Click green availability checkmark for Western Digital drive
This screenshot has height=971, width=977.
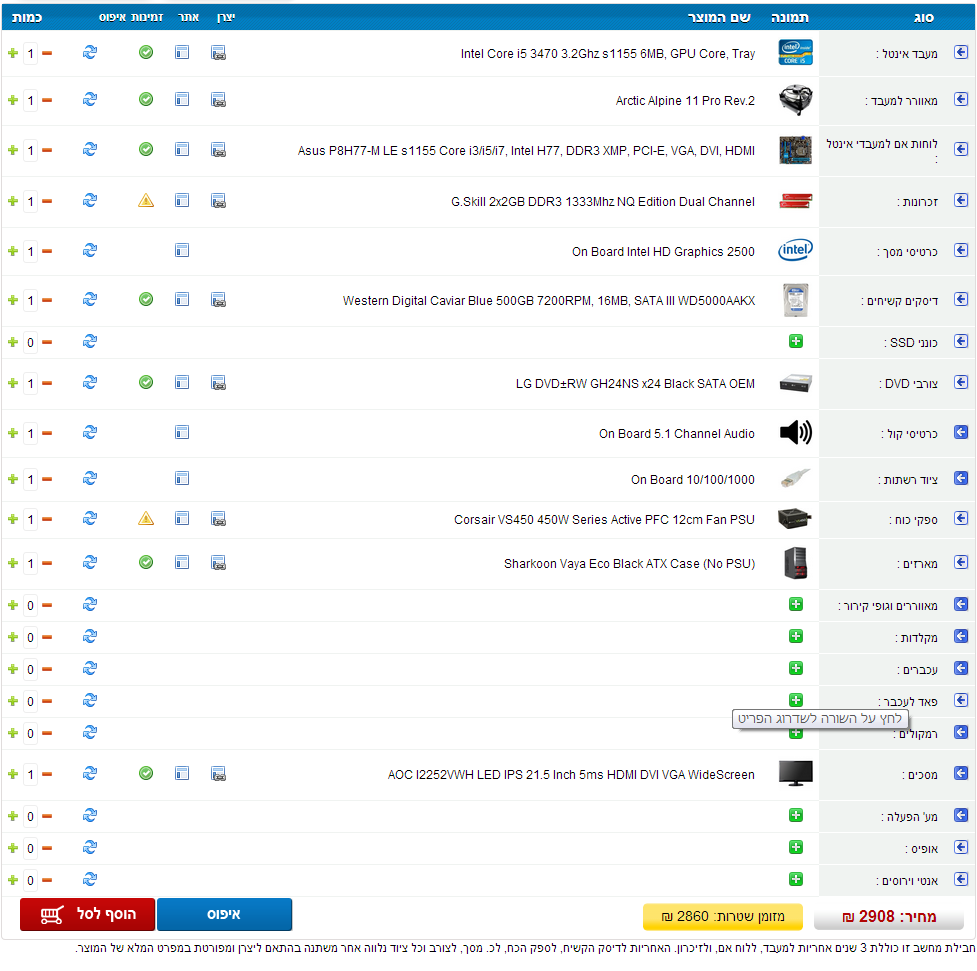coord(146,299)
